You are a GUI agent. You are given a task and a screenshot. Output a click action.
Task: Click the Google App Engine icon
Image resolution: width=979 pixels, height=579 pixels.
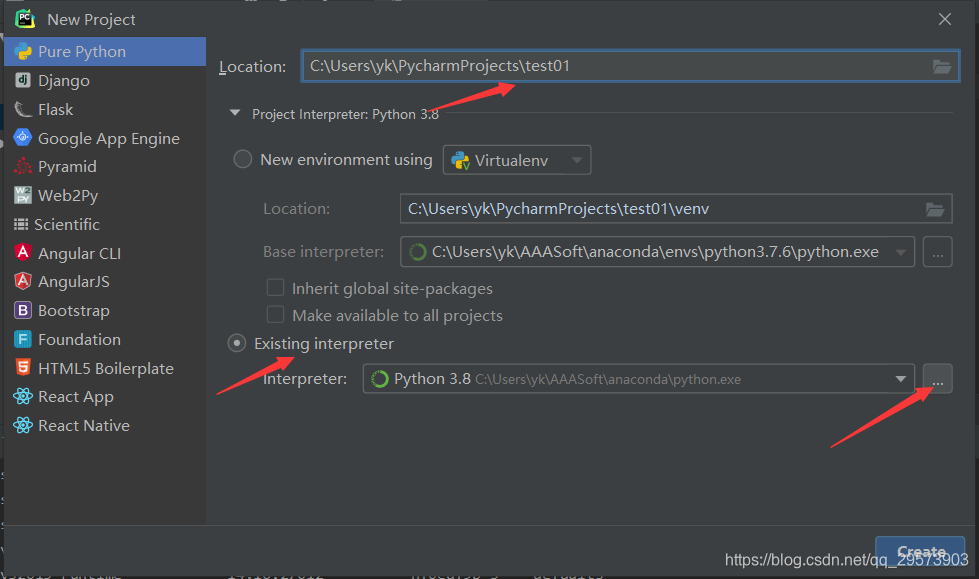(23, 137)
